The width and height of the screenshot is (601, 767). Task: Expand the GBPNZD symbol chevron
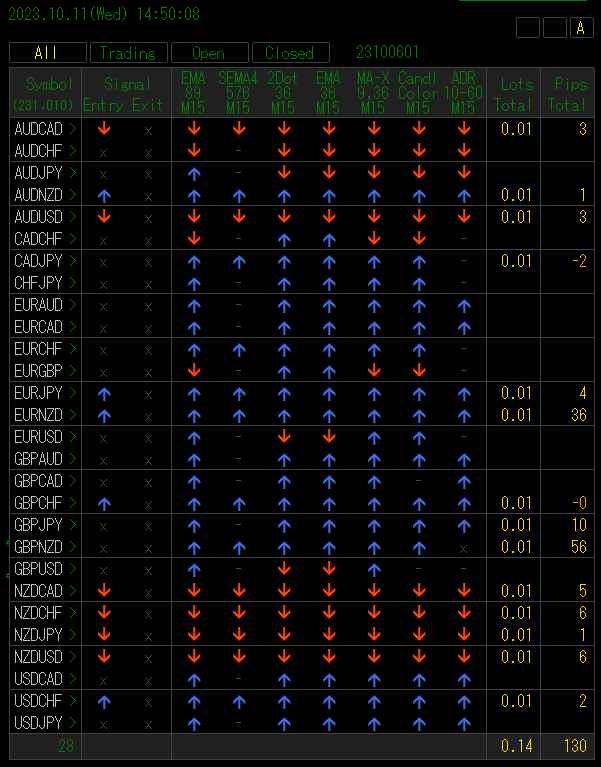pyautogui.click(x=73, y=547)
